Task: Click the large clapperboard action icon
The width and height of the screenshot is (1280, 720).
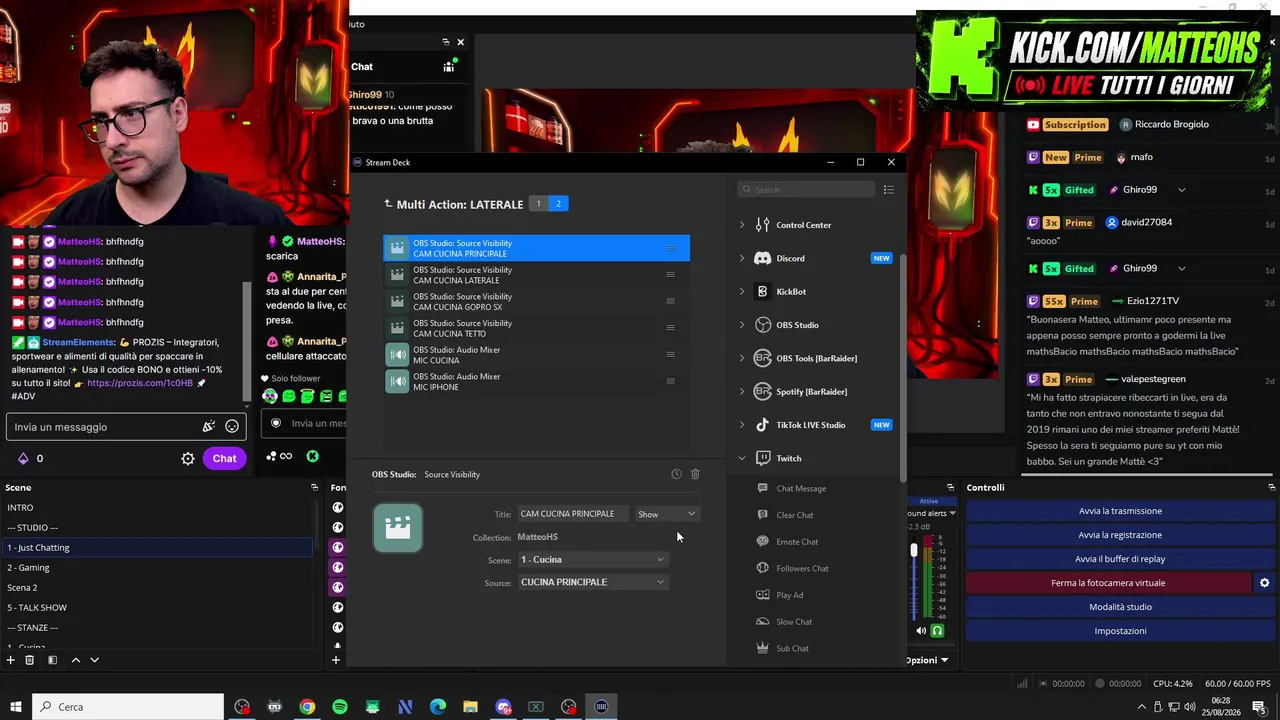Action: [x=398, y=528]
